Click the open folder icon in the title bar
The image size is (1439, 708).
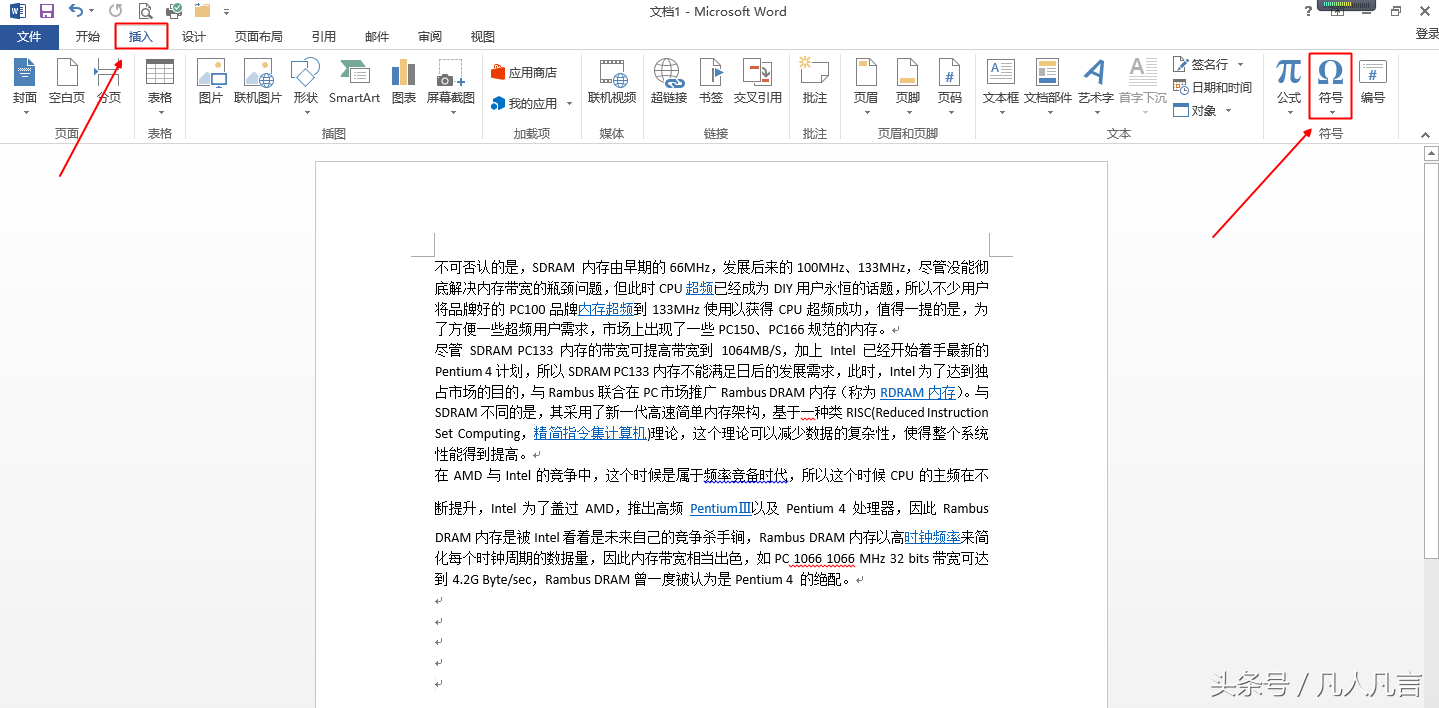pos(203,11)
